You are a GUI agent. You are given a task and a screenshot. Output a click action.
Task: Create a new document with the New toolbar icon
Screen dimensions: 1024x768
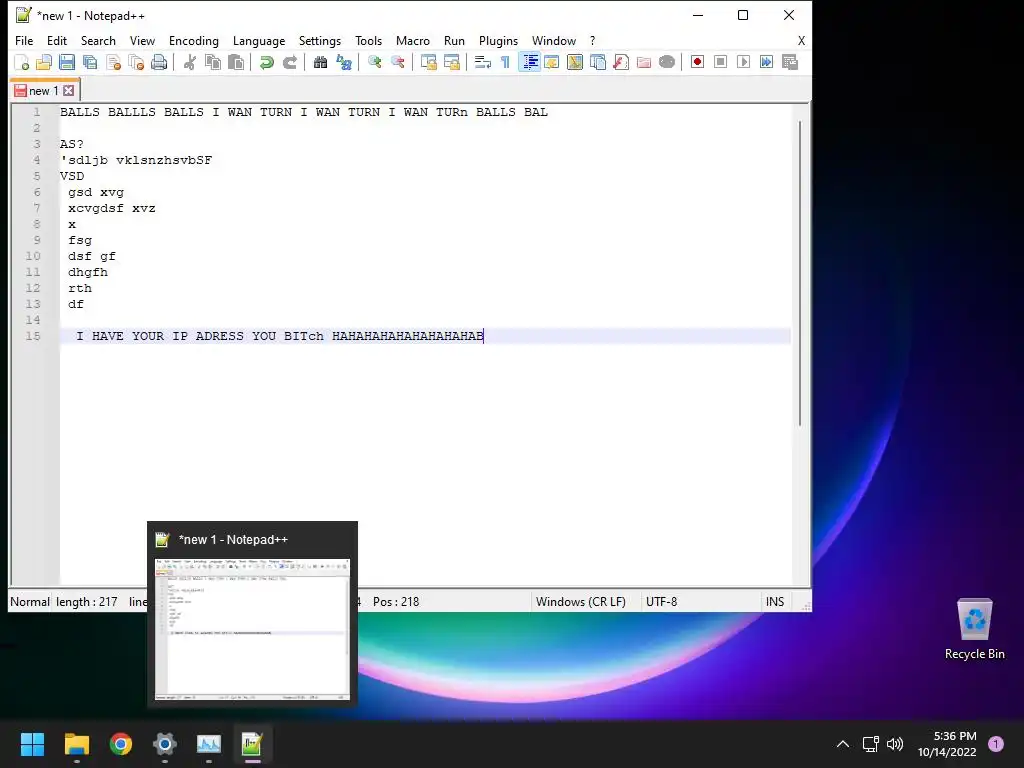pos(22,63)
